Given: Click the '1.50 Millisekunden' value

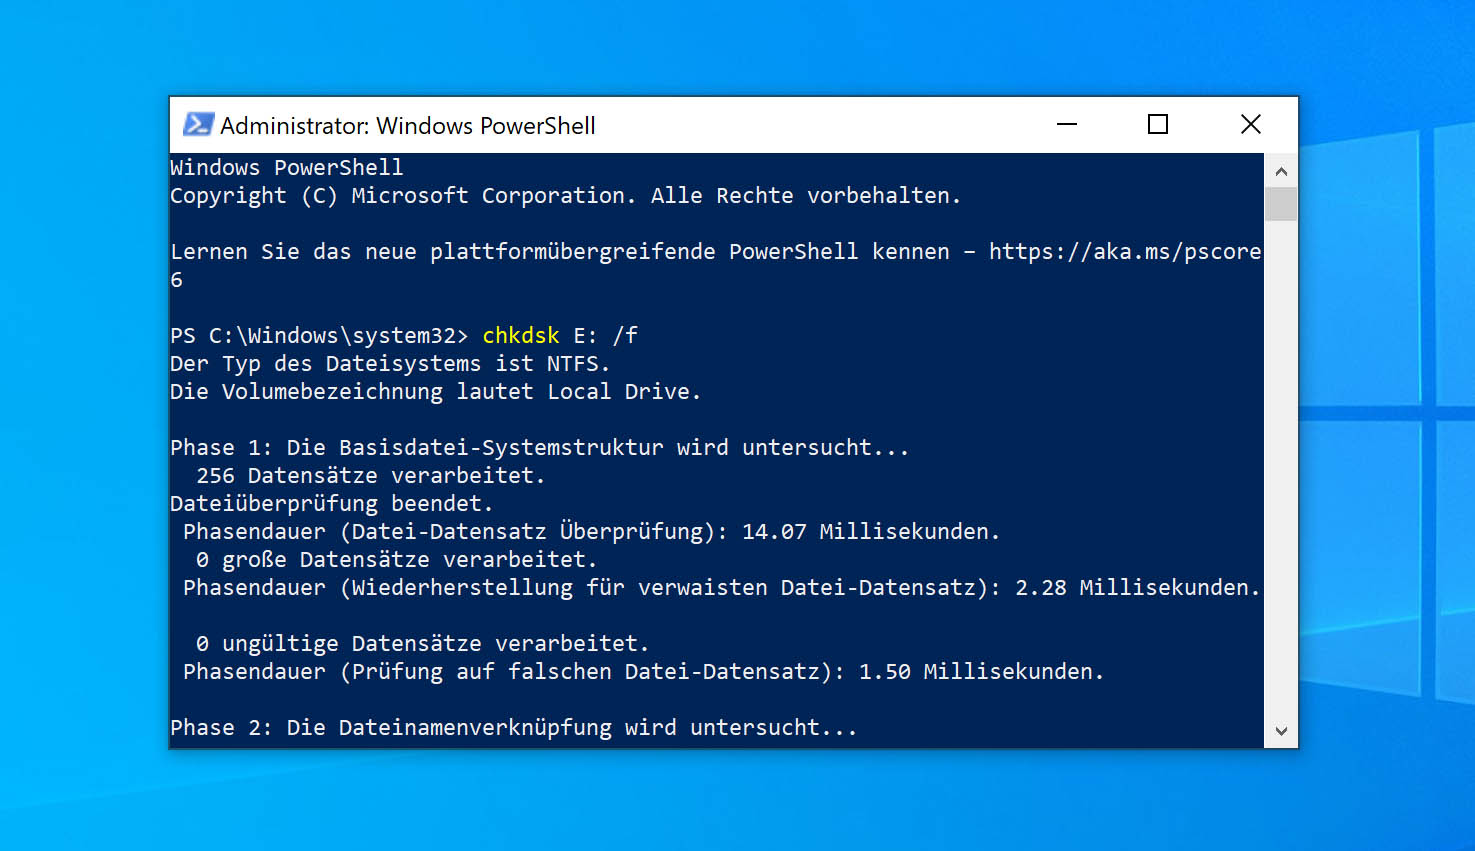Looking at the screenshot, I should pos(982,672).
